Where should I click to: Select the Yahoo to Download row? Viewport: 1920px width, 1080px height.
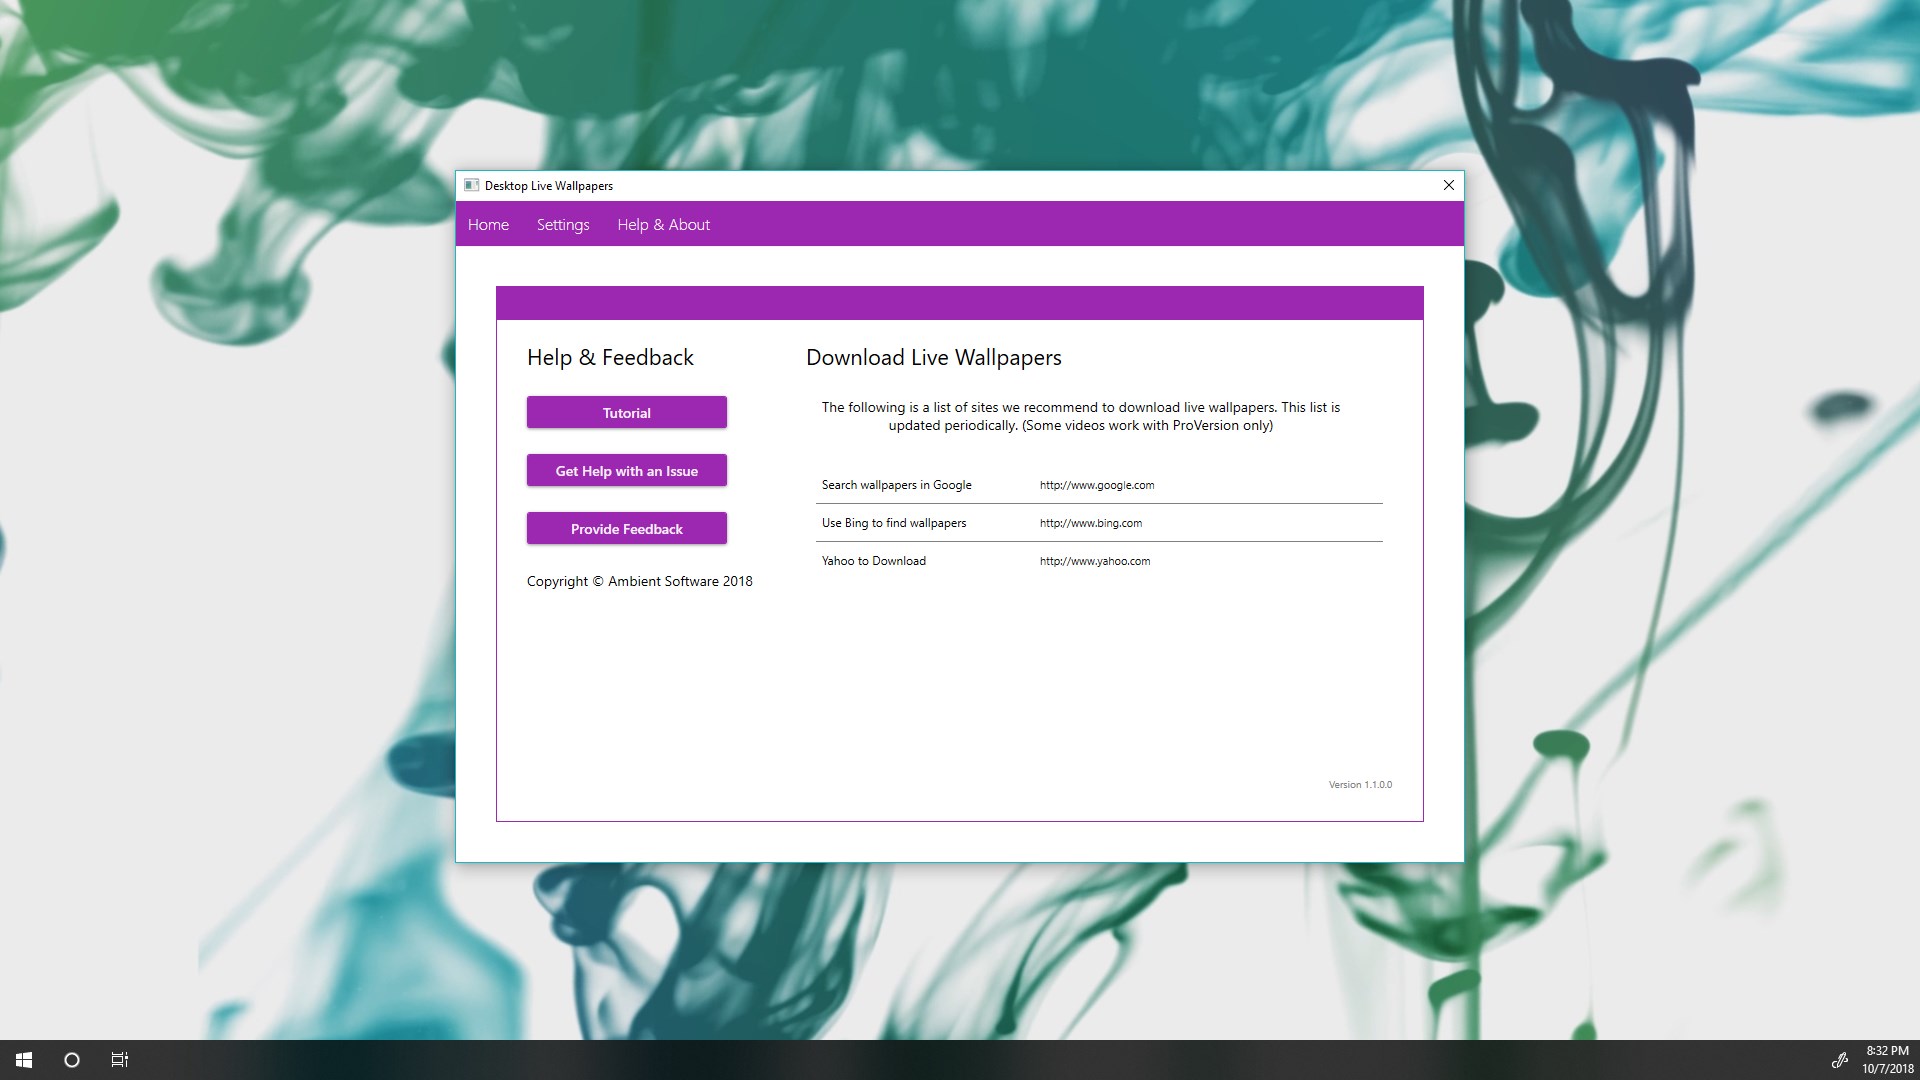873,561
